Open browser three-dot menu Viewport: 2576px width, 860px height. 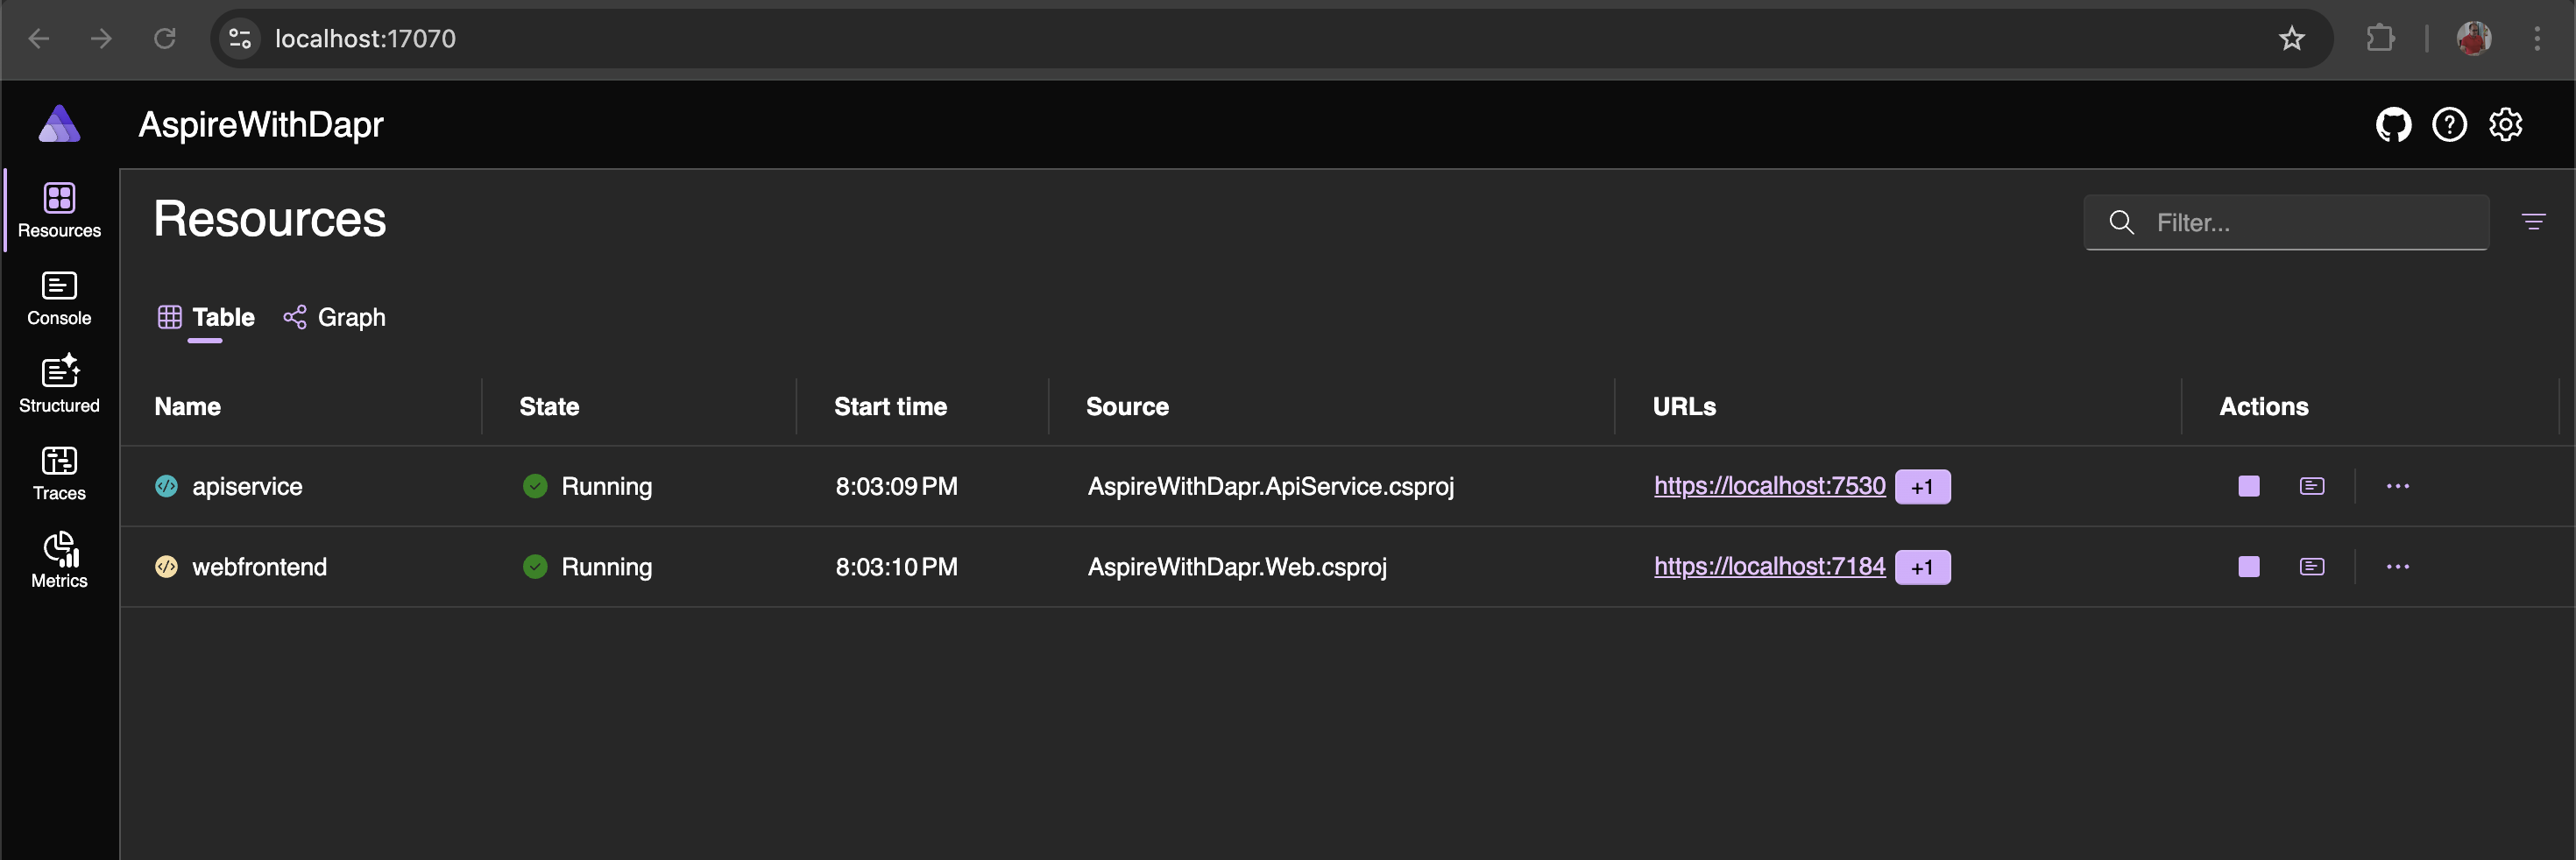pos(2537,39)
